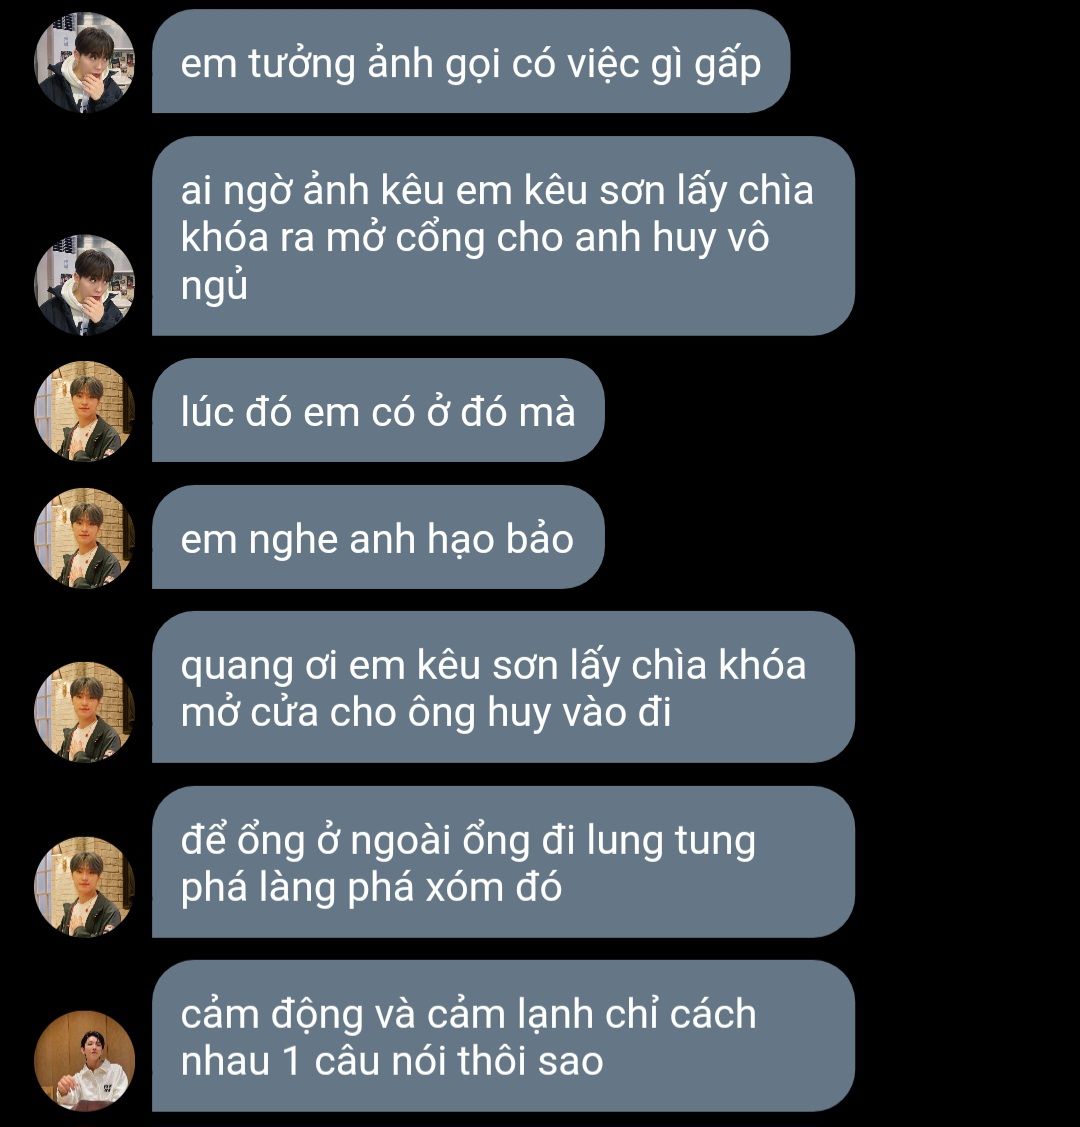The image size is (1080, 1127).
Task: Click the word 'quang' in the chat
Action: click(237, 668)
